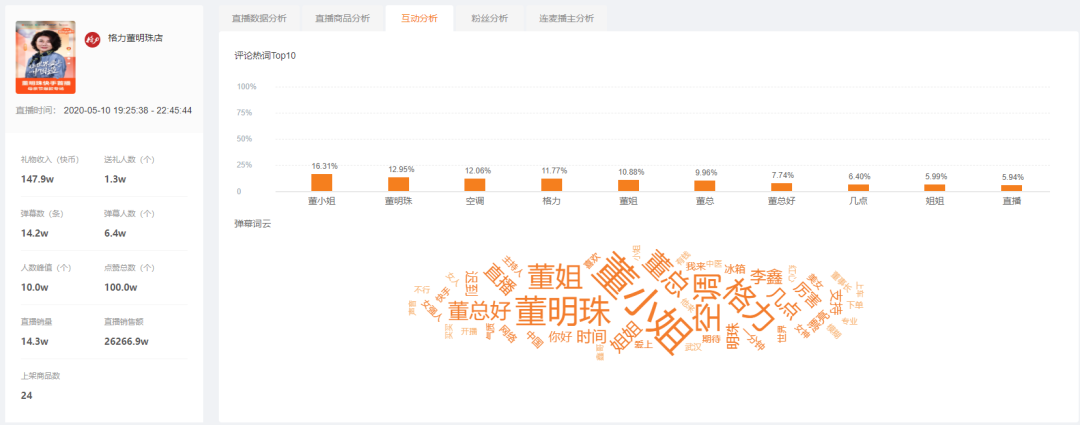Click the 董明珠 bar at 12.95%

[x=398, y=184]
